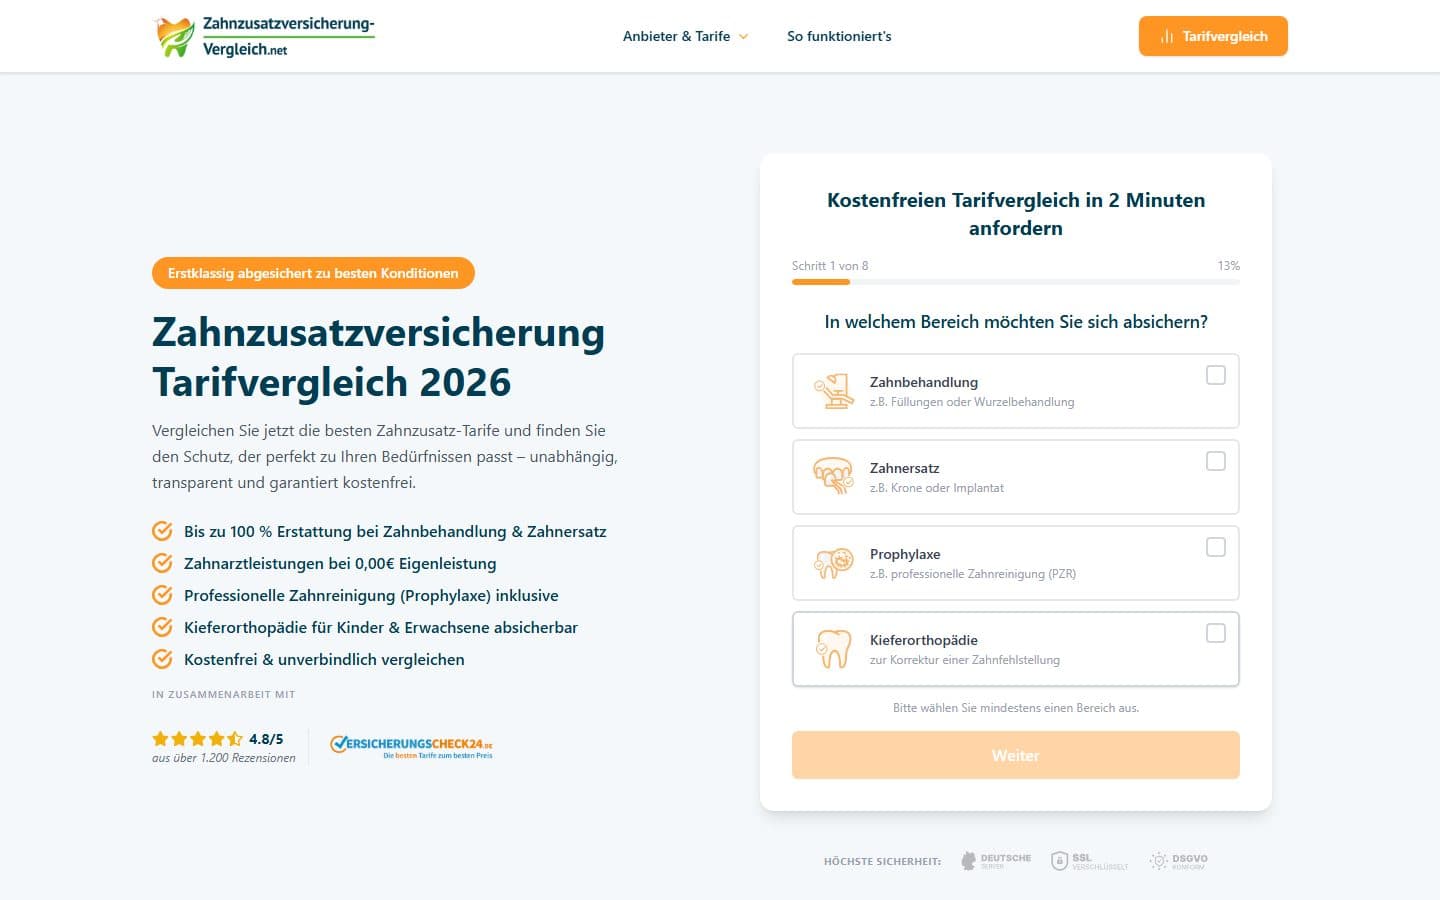Viewport: 1440px width, 900px height.
Task: Click checkmark icon beside 'Zahnarztleistungen bei 0,00€'
Action: click(162, 563)
